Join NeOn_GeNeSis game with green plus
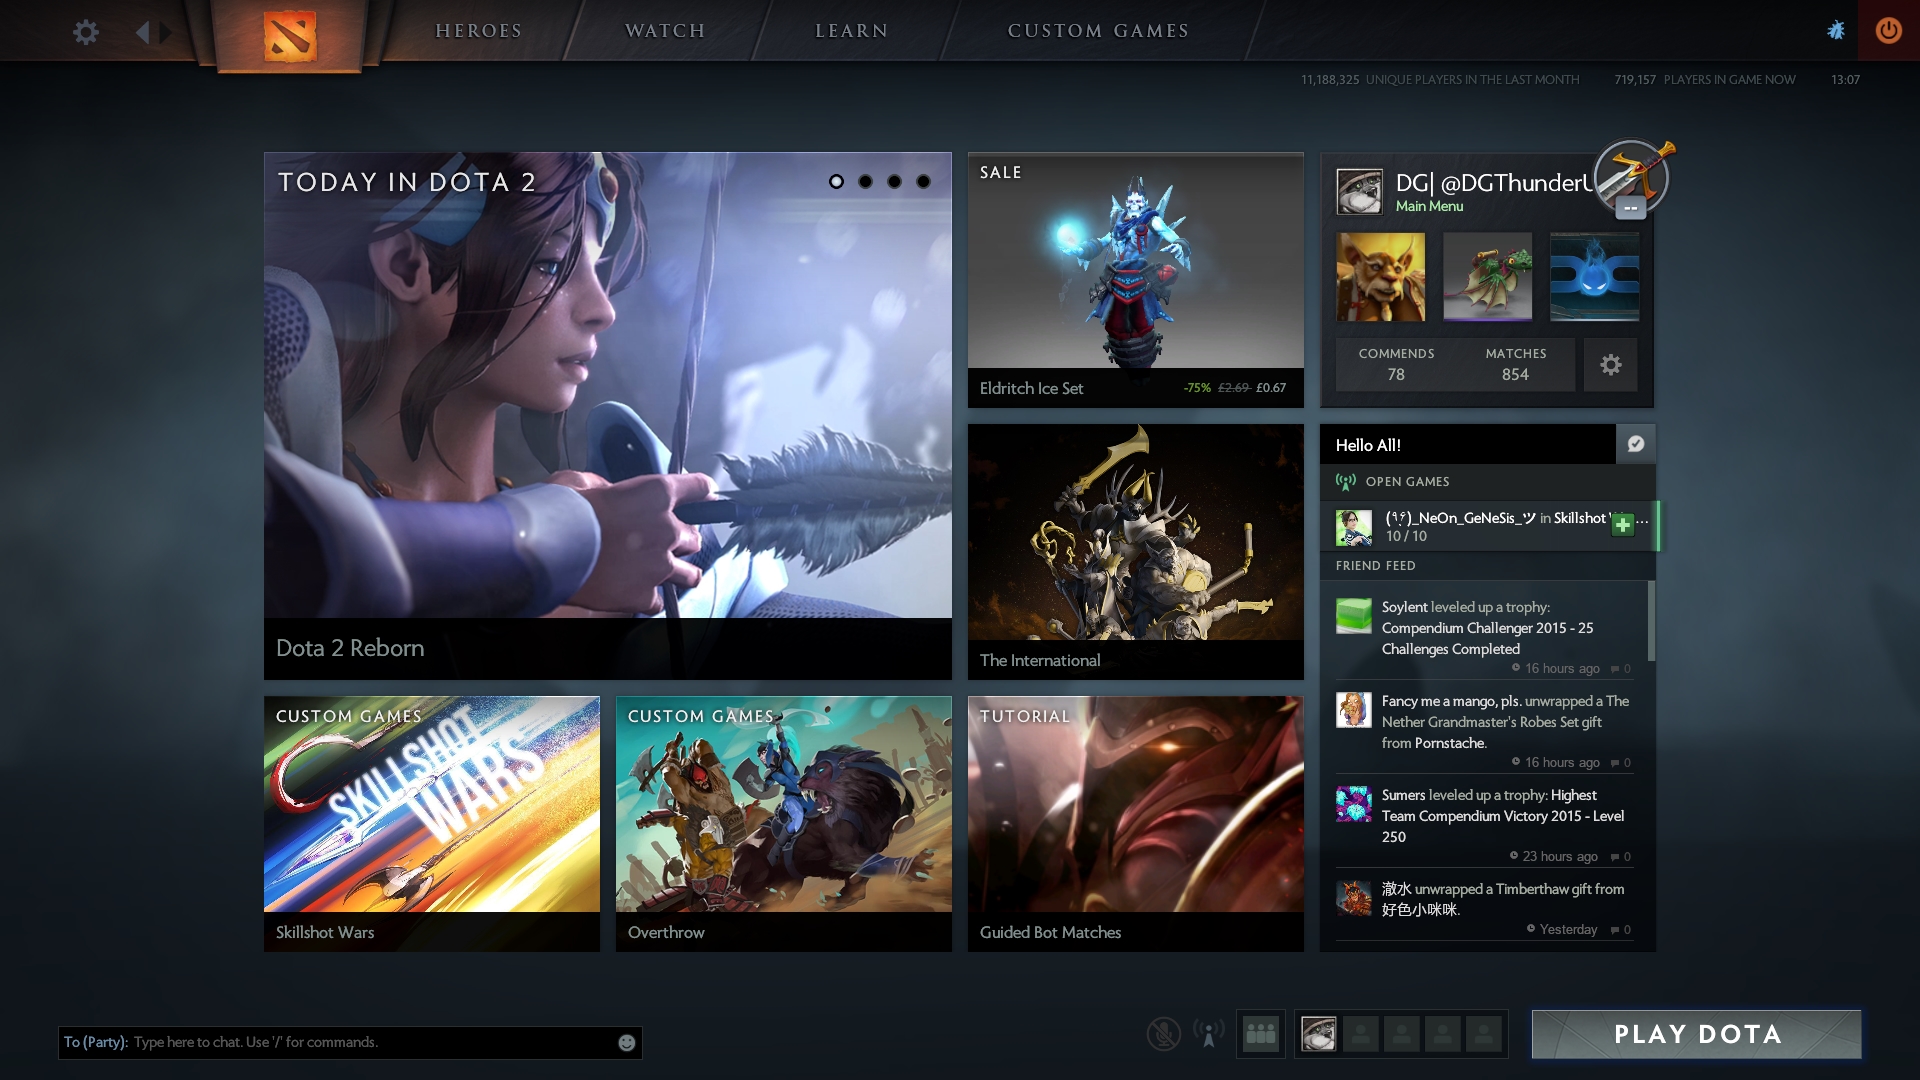The image size is (1920, 1080). point(1623,524)
